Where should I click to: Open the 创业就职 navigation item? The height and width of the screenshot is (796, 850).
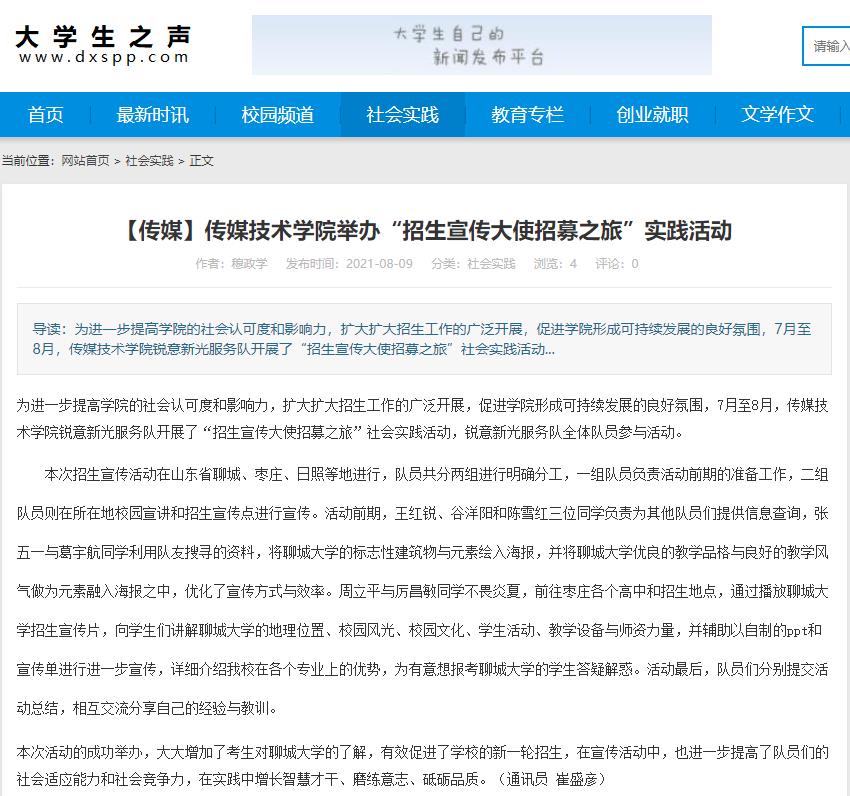[x=652, y=114]
